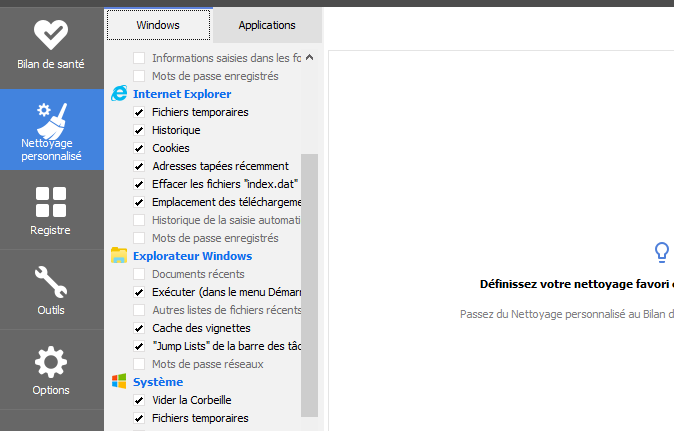Screen dimensions: 674x431
Task: Switch to the Applications tab
Action: click(267, 25)
